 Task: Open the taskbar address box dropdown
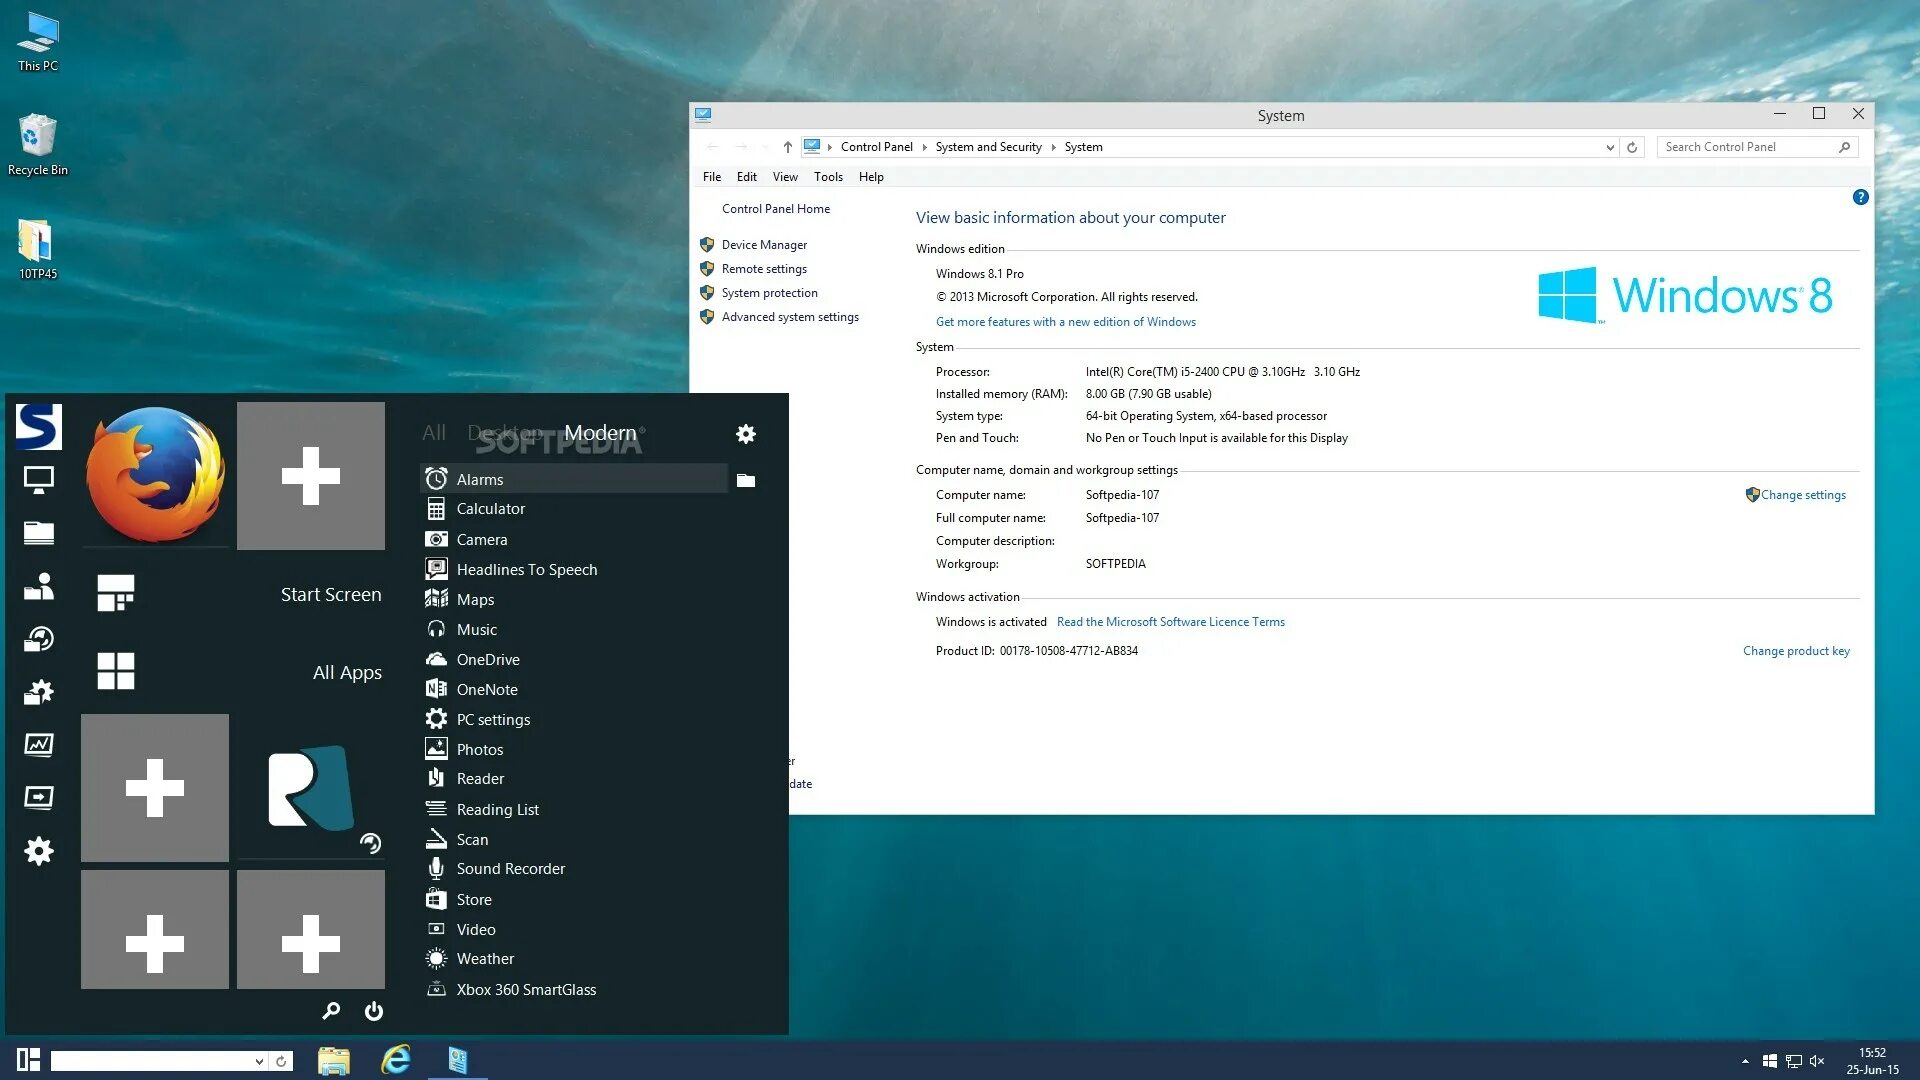259,1062
